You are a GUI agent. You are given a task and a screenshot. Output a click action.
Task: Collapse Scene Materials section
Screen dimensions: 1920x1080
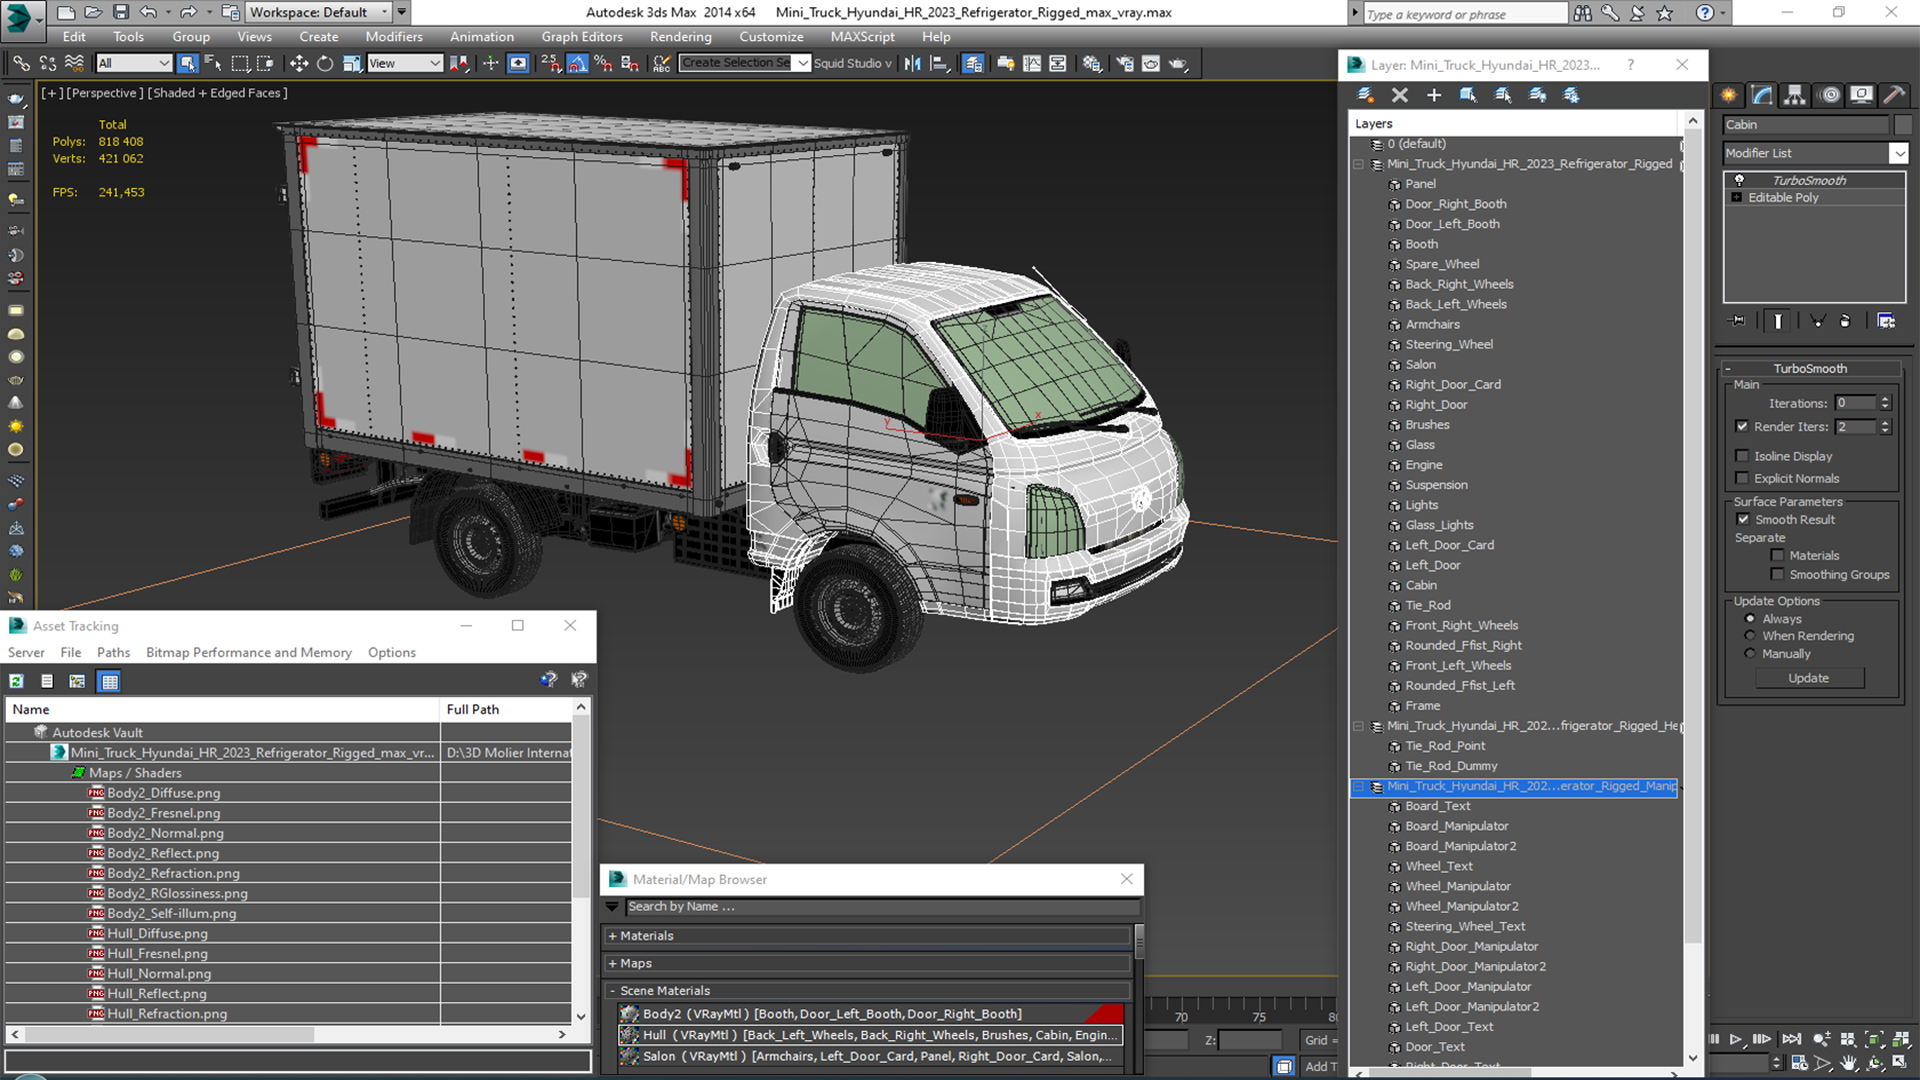tap(867, 991)
